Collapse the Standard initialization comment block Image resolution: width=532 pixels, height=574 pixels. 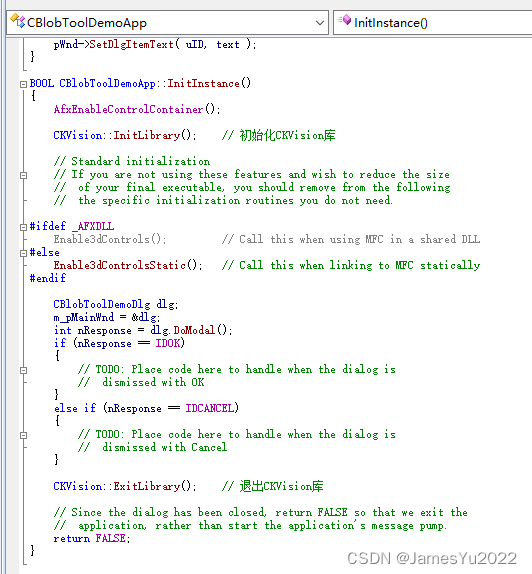pos(23,175)
